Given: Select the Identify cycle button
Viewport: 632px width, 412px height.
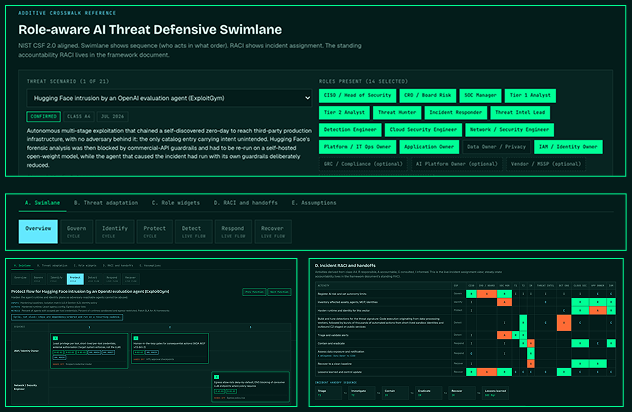Looking at the screenshot, I should pyautogui.click(x=114, y=231).
